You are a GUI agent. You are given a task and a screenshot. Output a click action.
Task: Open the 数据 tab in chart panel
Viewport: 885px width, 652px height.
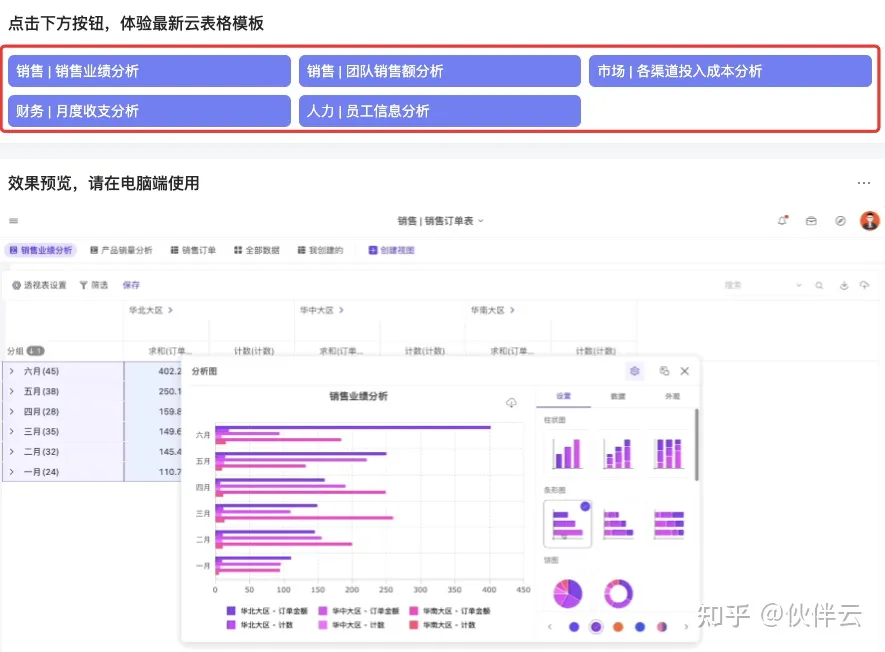(618, 397)
